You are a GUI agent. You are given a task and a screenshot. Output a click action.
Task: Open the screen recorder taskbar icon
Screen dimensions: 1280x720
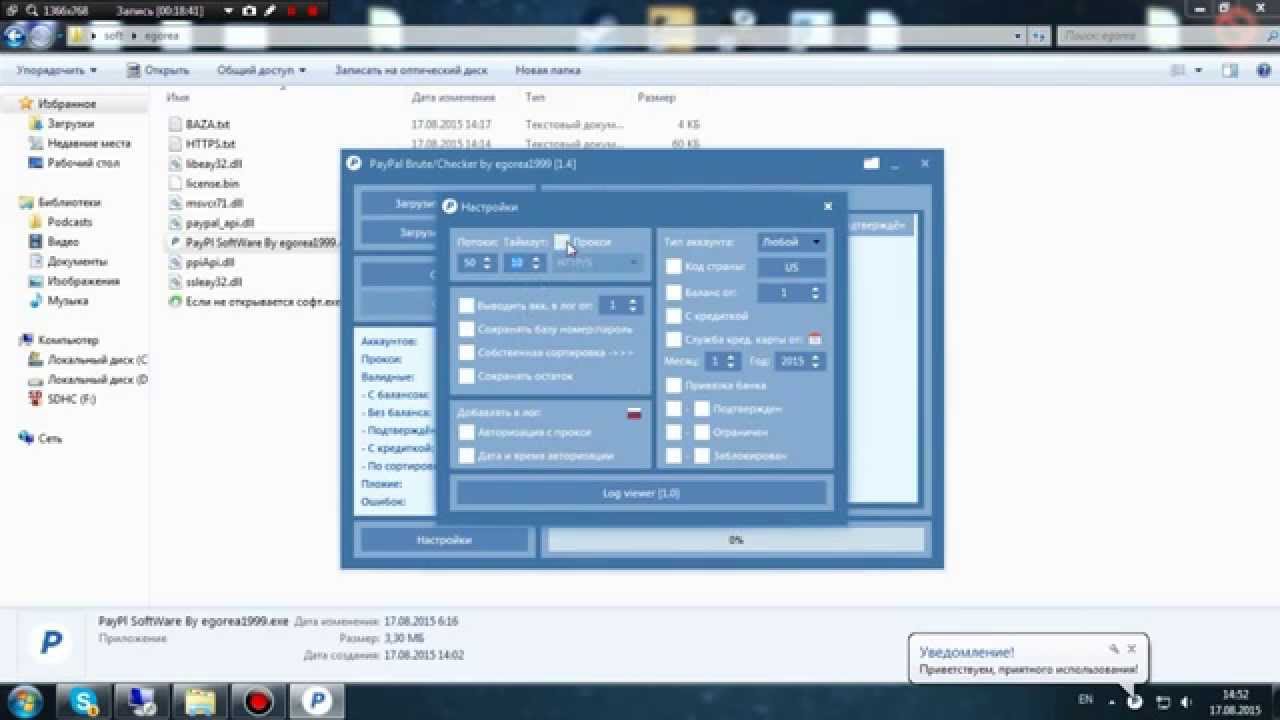[x=258, y=701]
